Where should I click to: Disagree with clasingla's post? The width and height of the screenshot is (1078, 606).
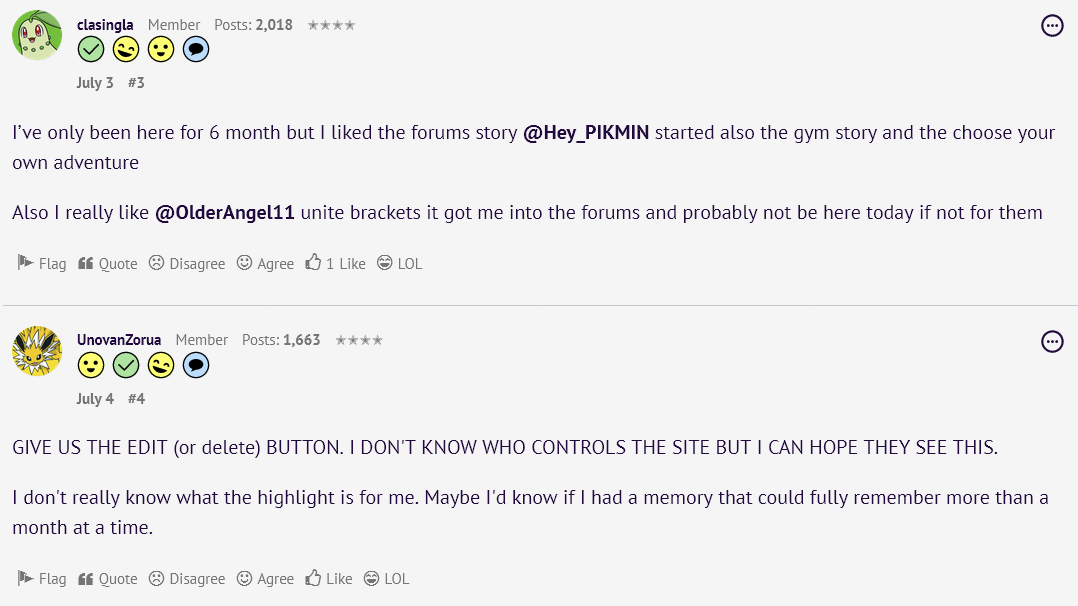click(x=187, y=264)
